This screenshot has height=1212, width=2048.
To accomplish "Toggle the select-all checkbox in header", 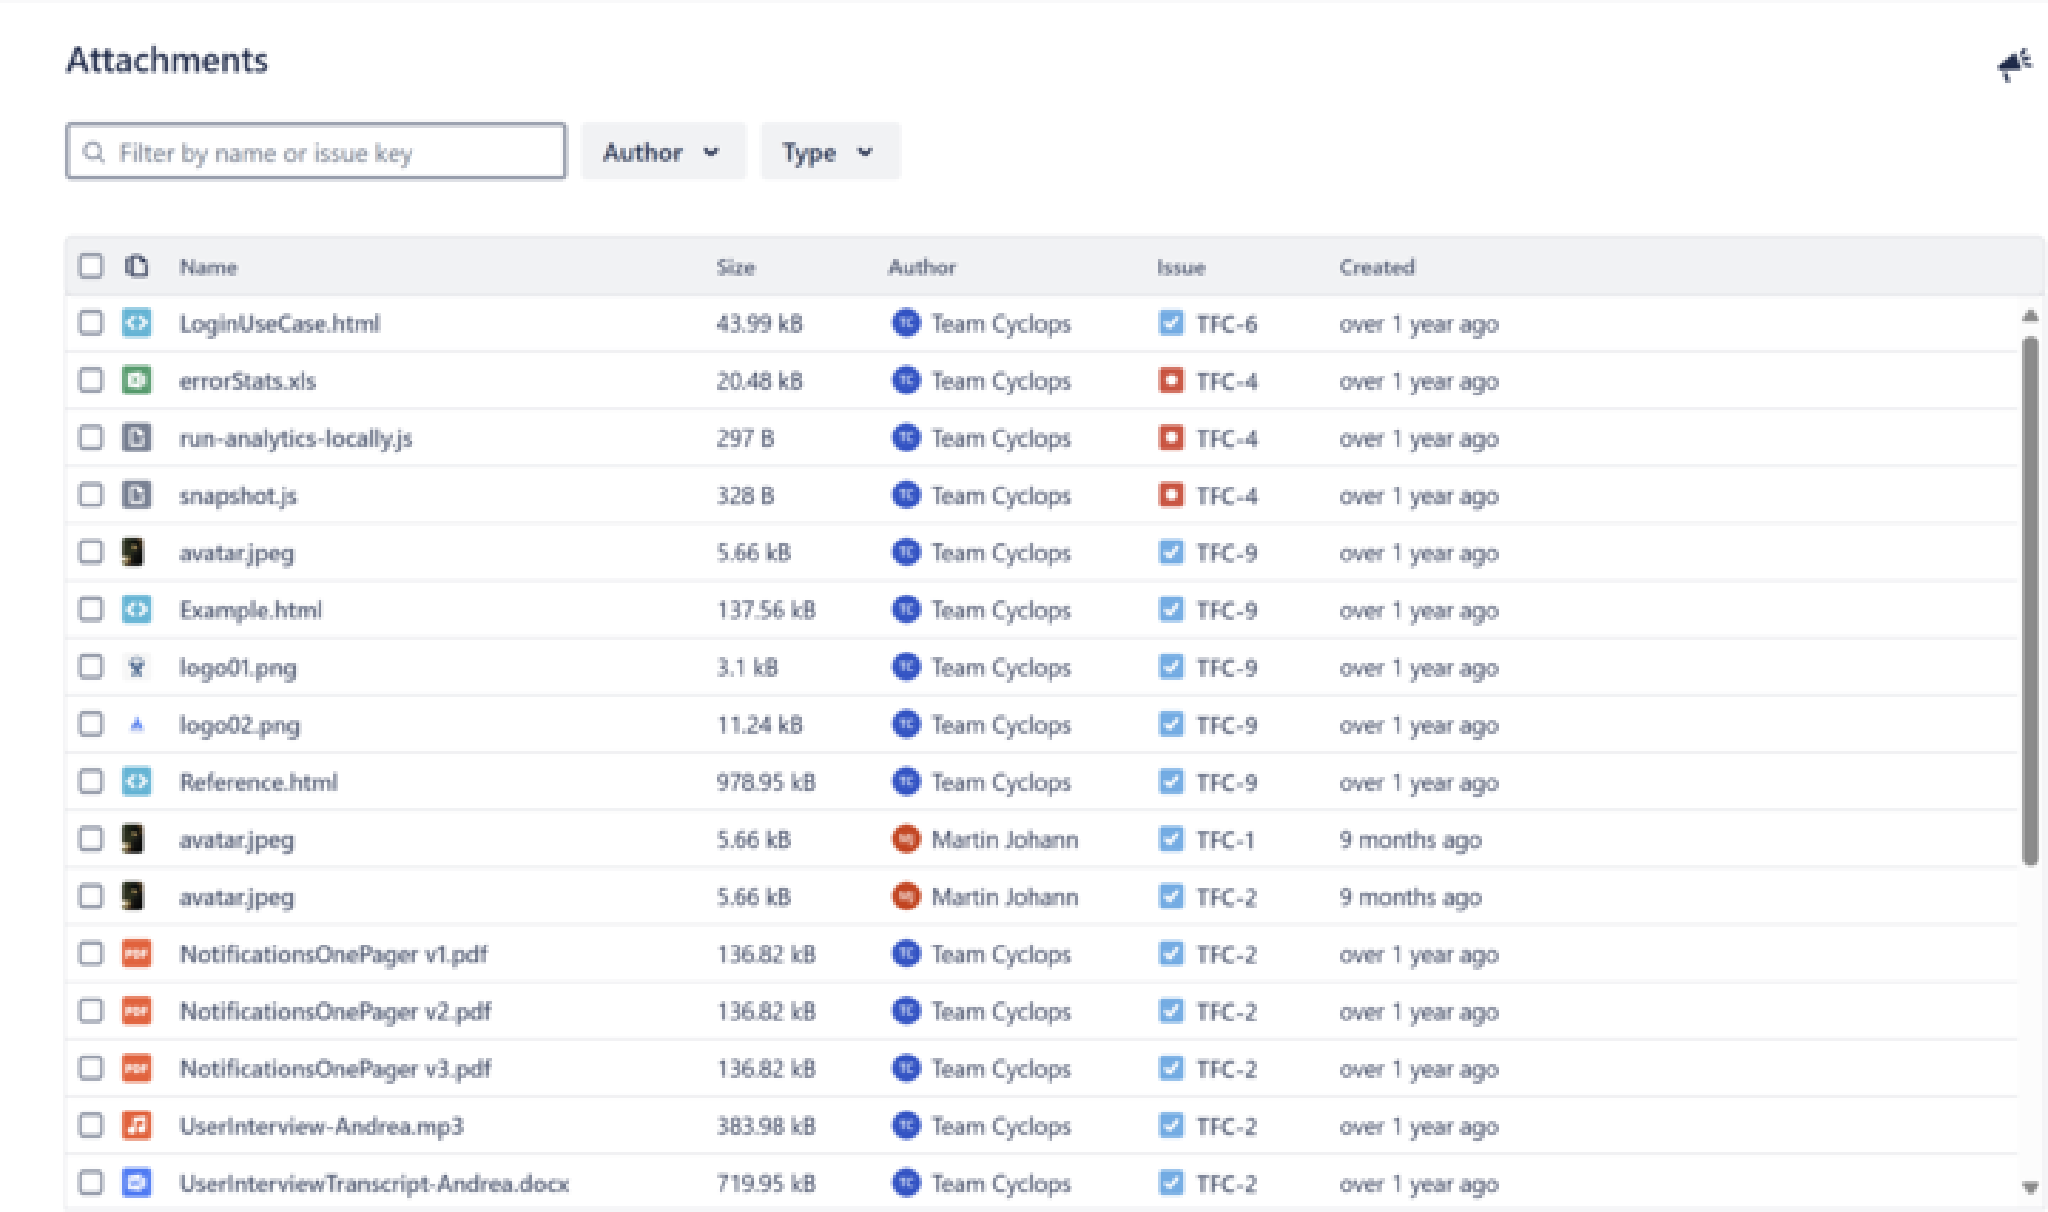I will click(x=91, y=266).
